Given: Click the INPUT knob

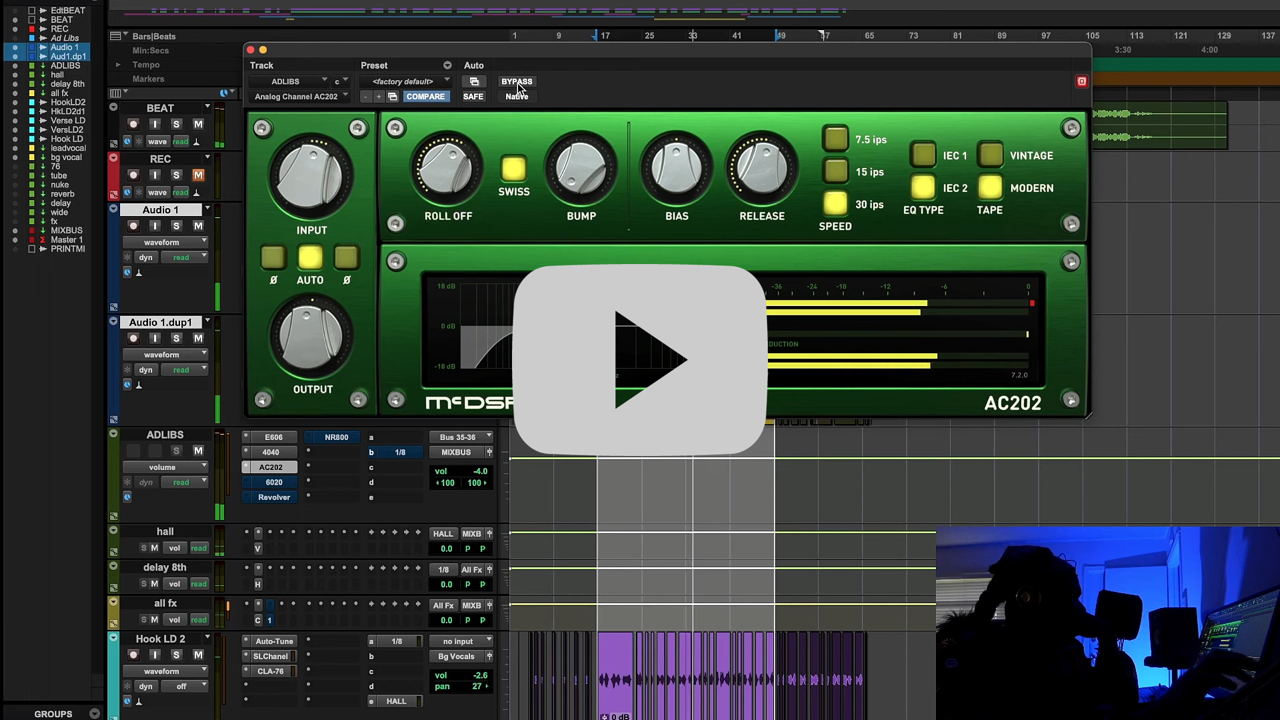Looking at the screenshot, I should 311,178.
